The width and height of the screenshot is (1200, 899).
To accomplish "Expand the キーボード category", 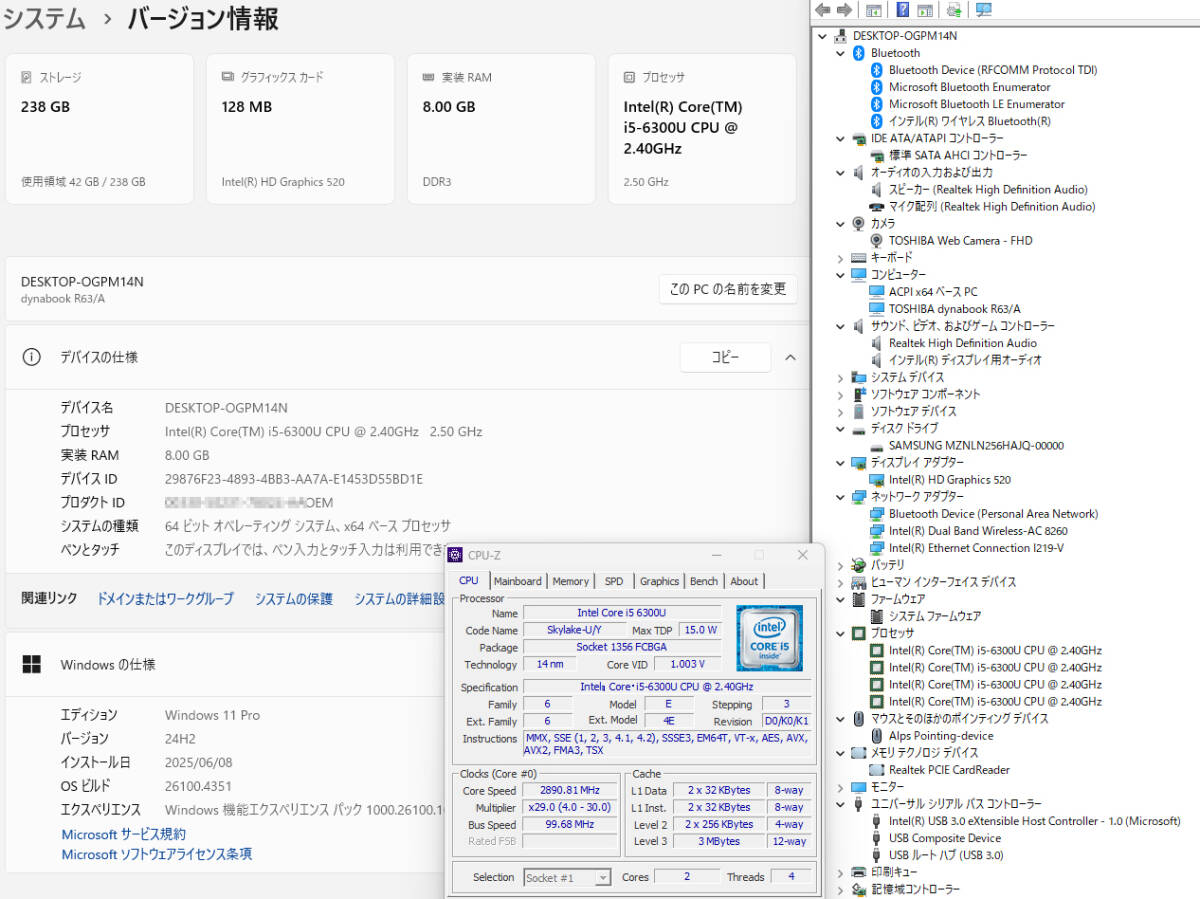I will pos(841,258).
